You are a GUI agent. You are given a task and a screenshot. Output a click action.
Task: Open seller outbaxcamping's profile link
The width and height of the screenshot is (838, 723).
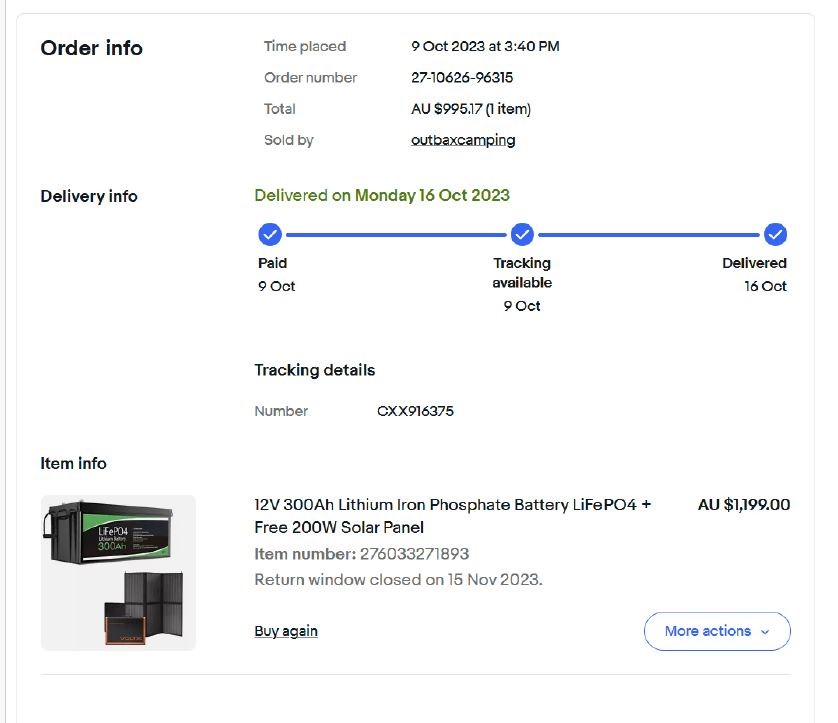point(463,140)
